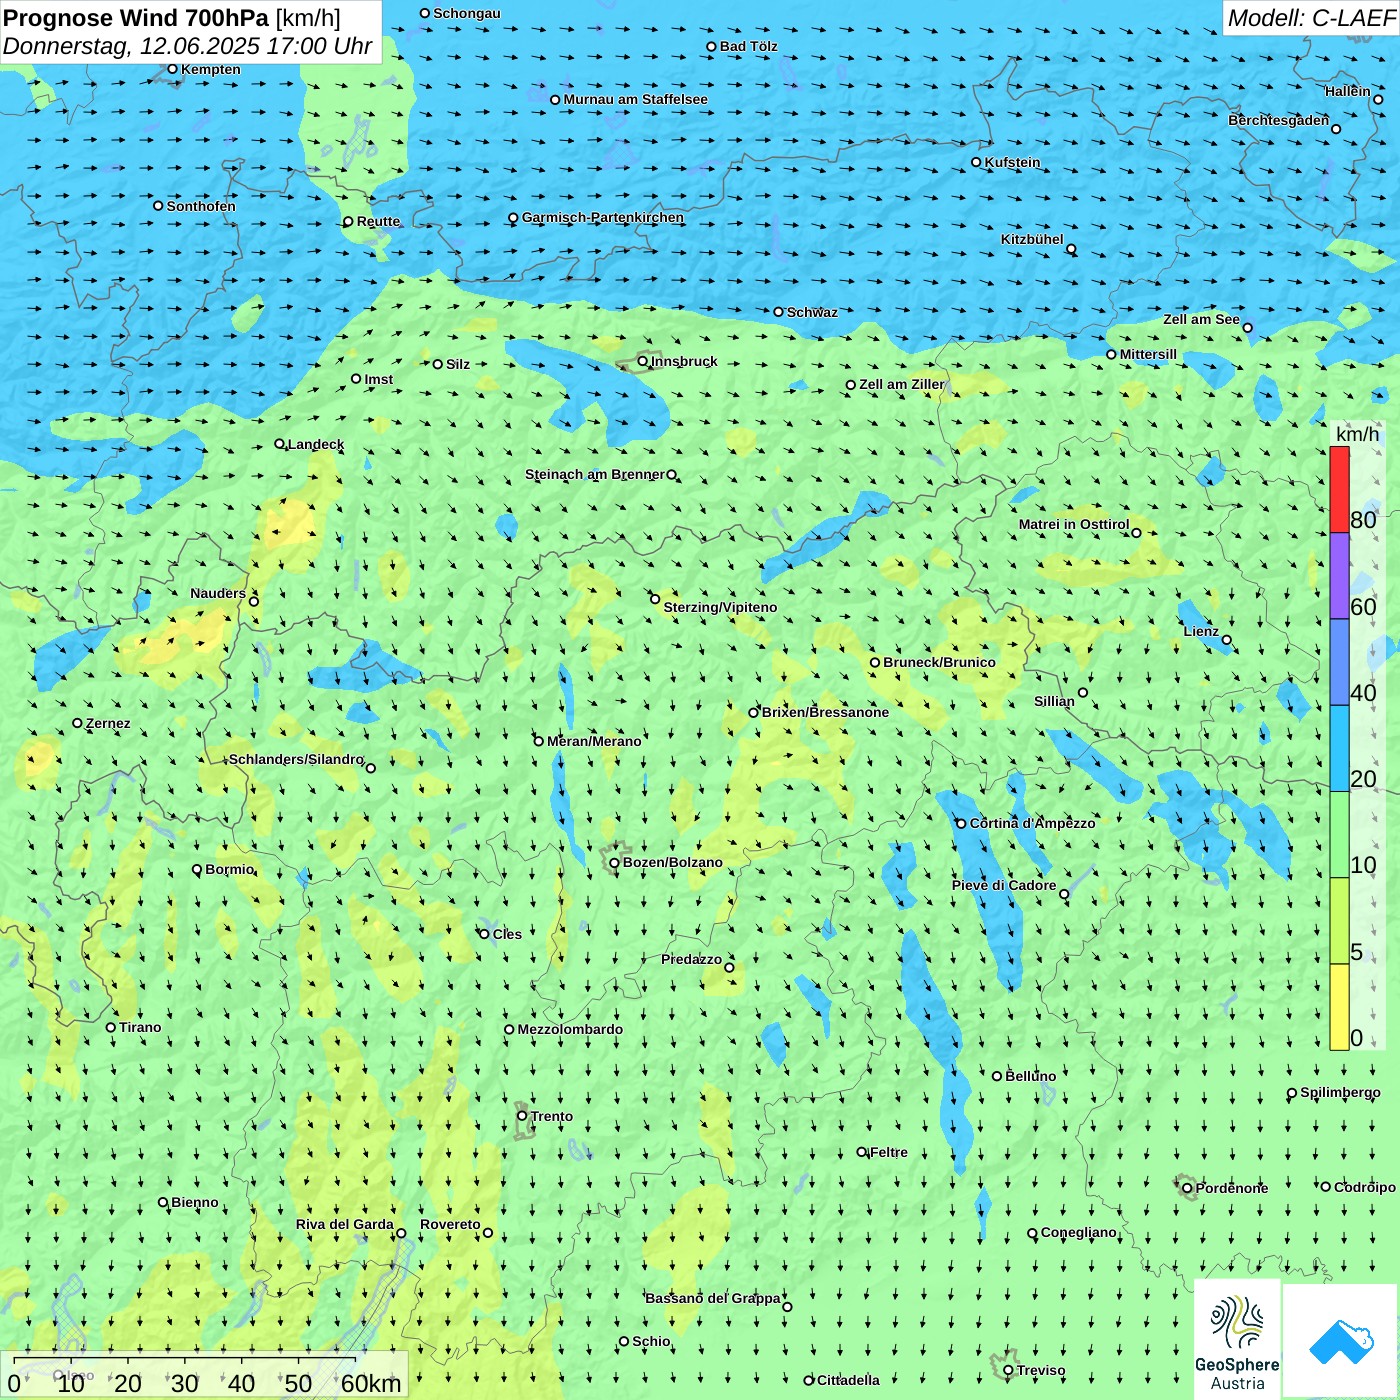Click the 'Tirano' label
Image resolution: width=1400 pixels, height=1400 pixels.
140,1027
